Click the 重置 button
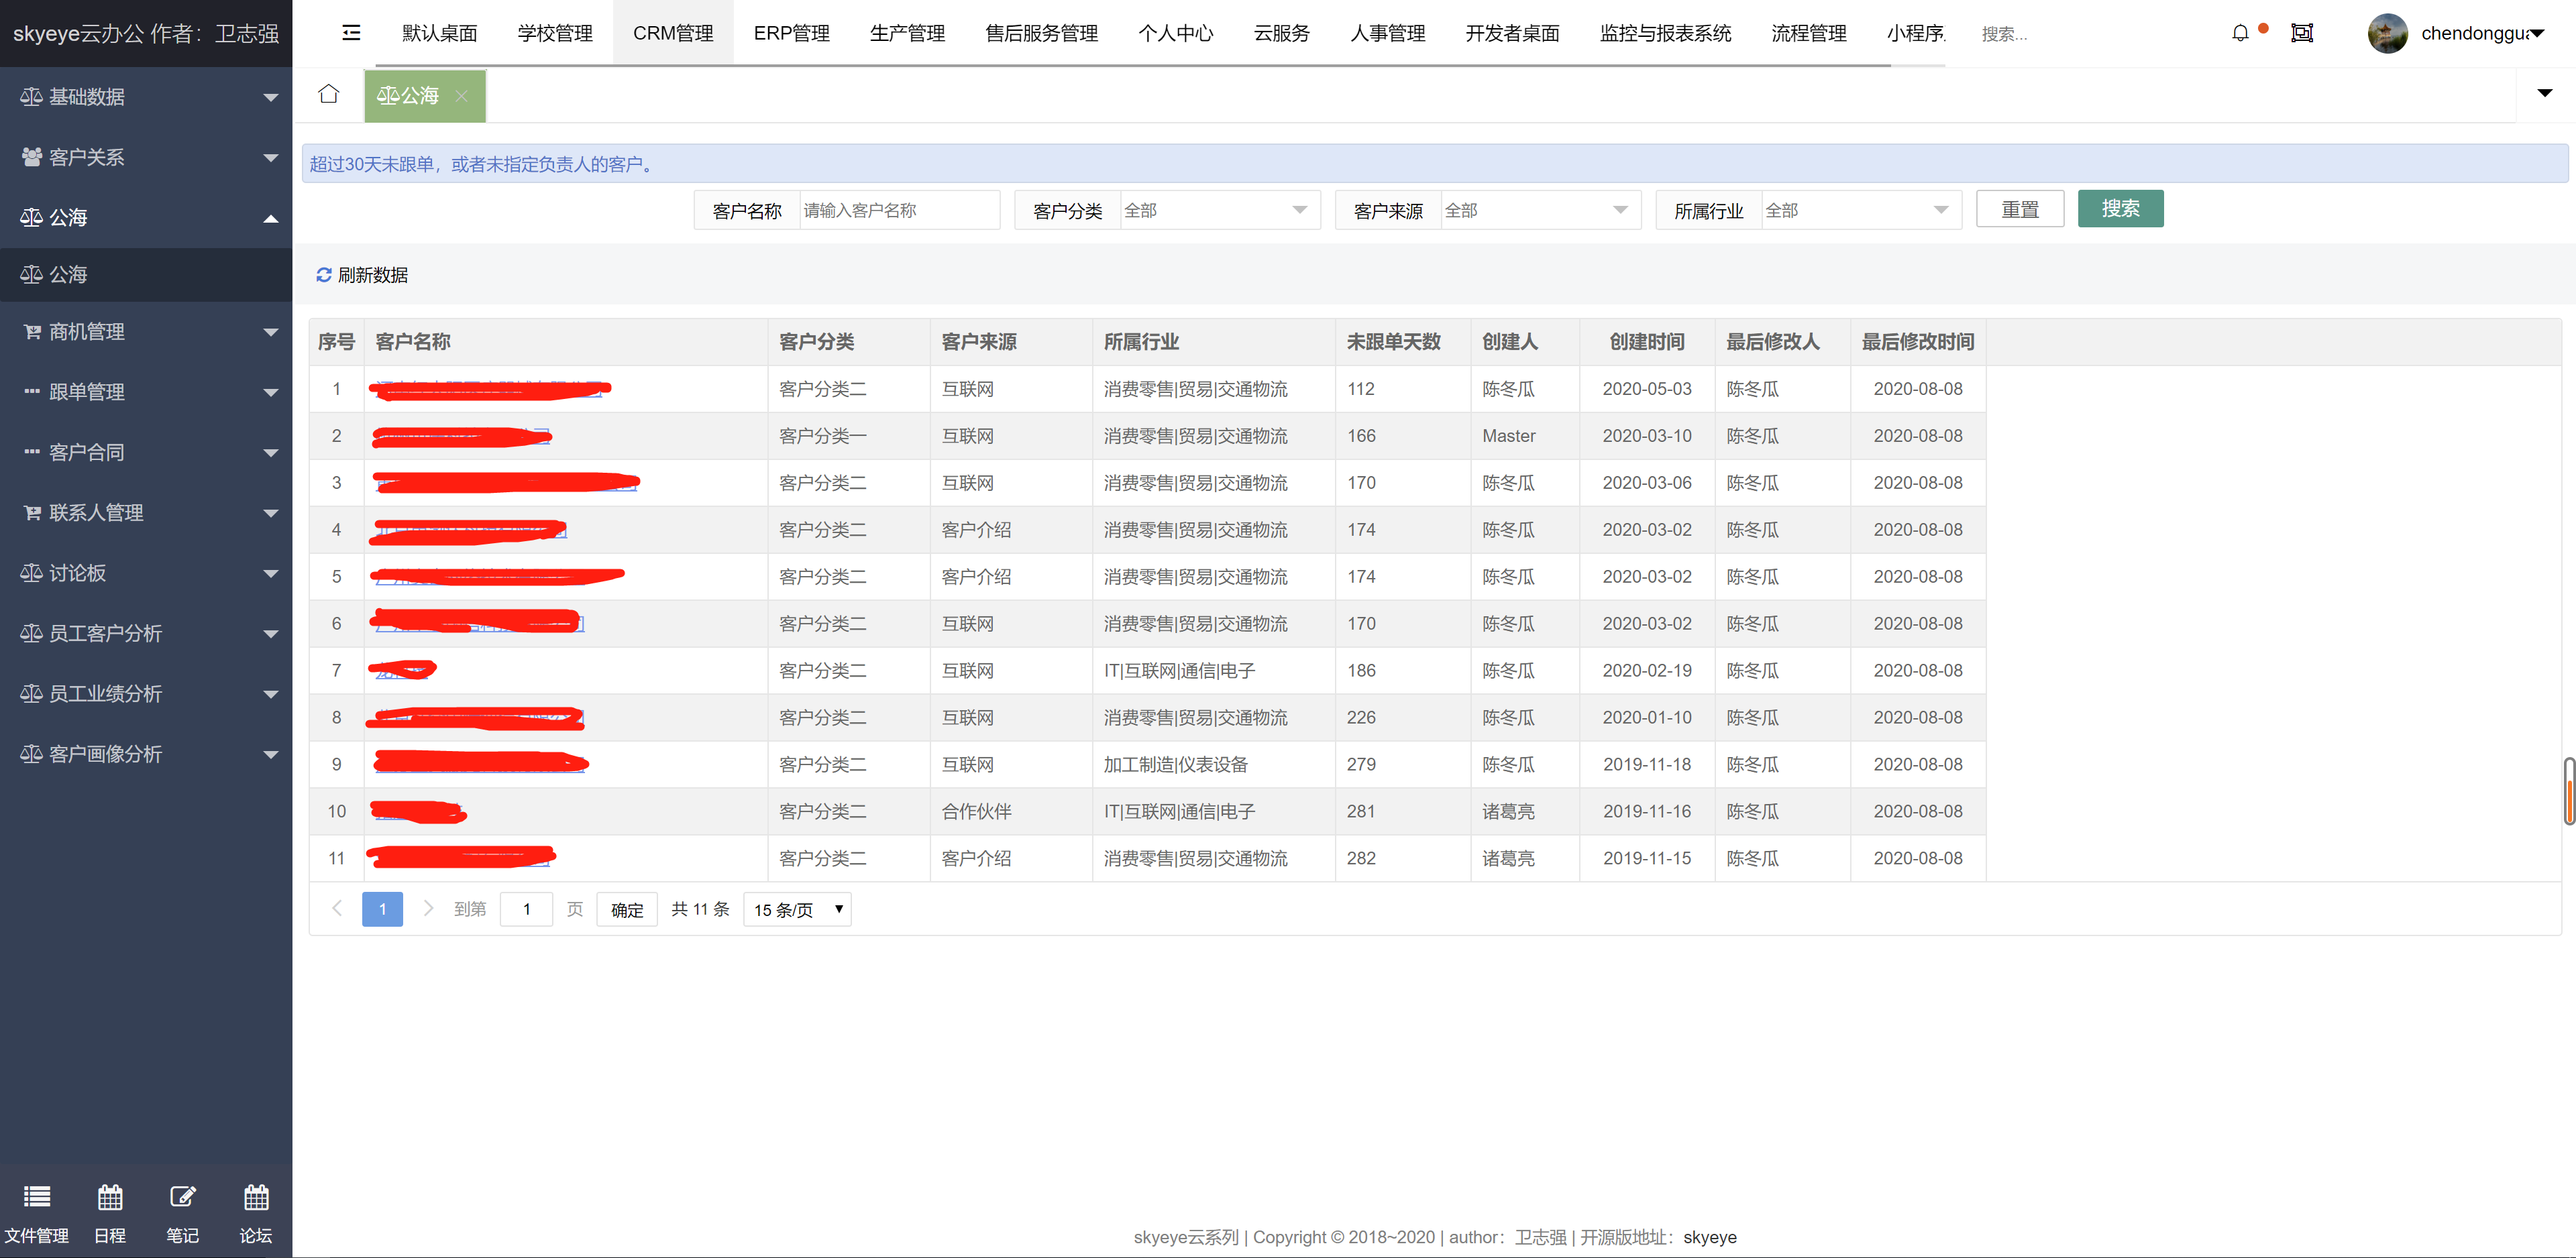Viewport: 2576px width, 1258px height. tap(2019, 209)
